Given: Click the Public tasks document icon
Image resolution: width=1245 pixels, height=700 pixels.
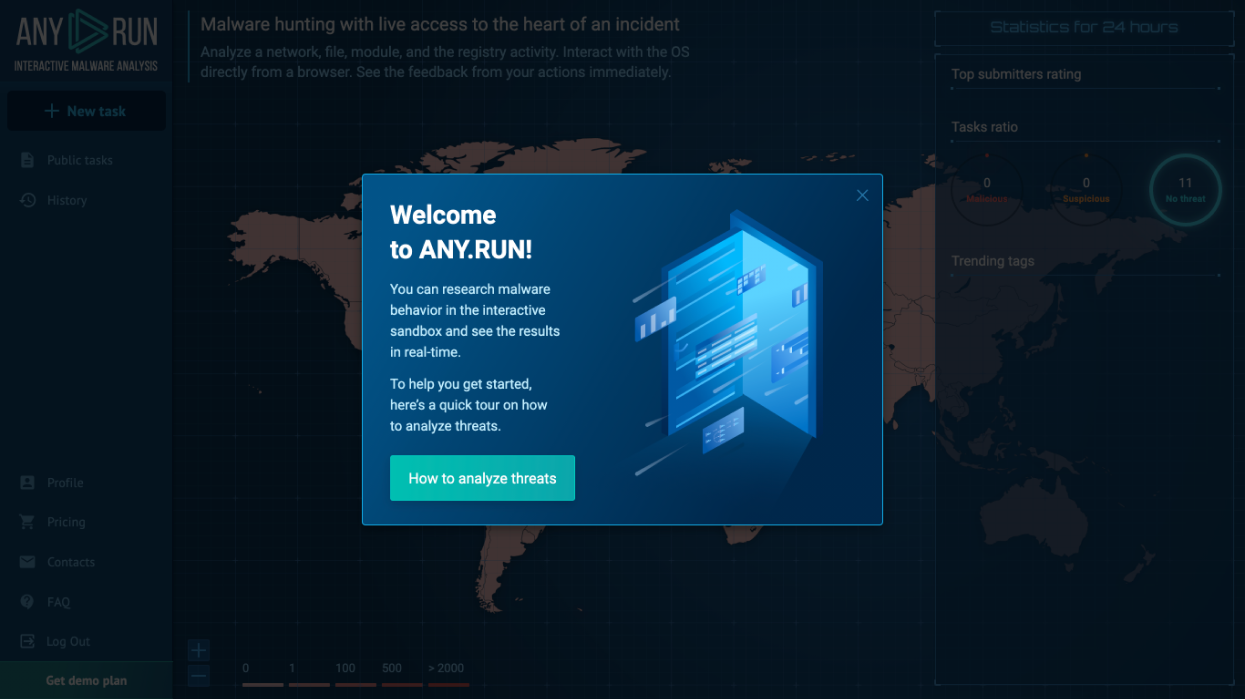Looking at the screenshot, I should 28,160.
